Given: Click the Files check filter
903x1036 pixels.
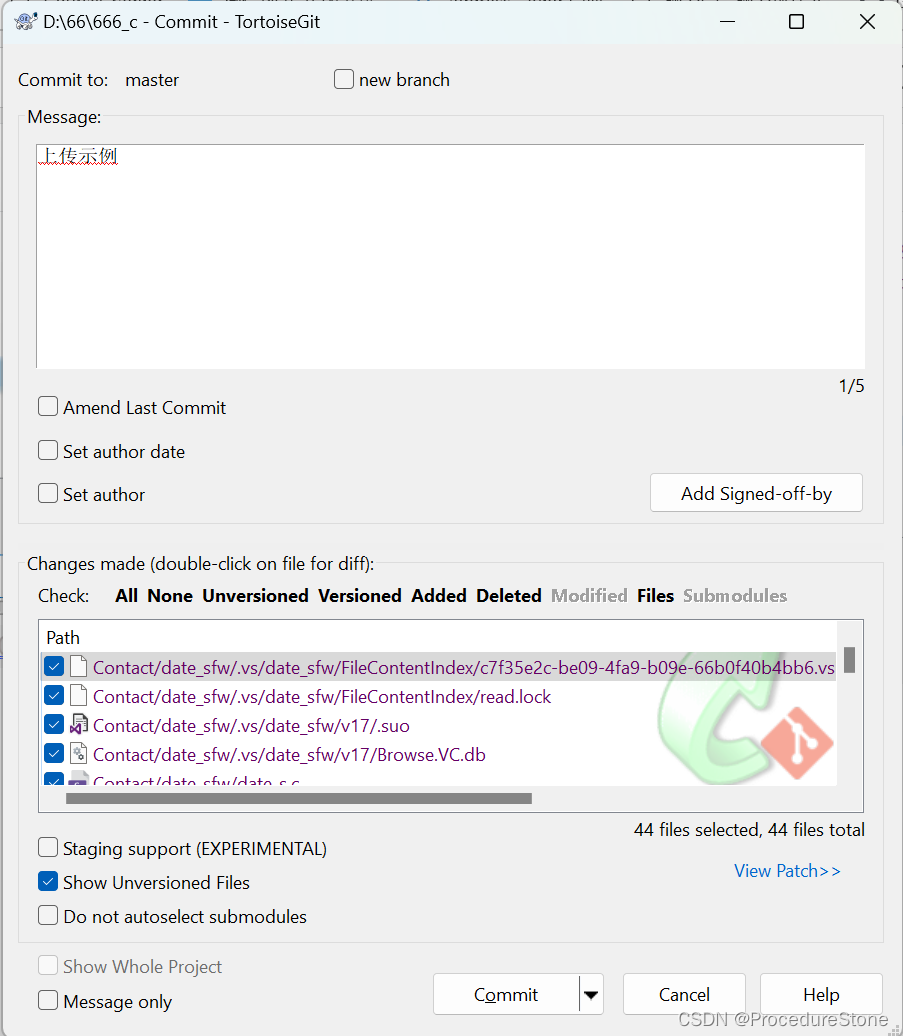Looking at the screenshot, I should coord(655,595).
